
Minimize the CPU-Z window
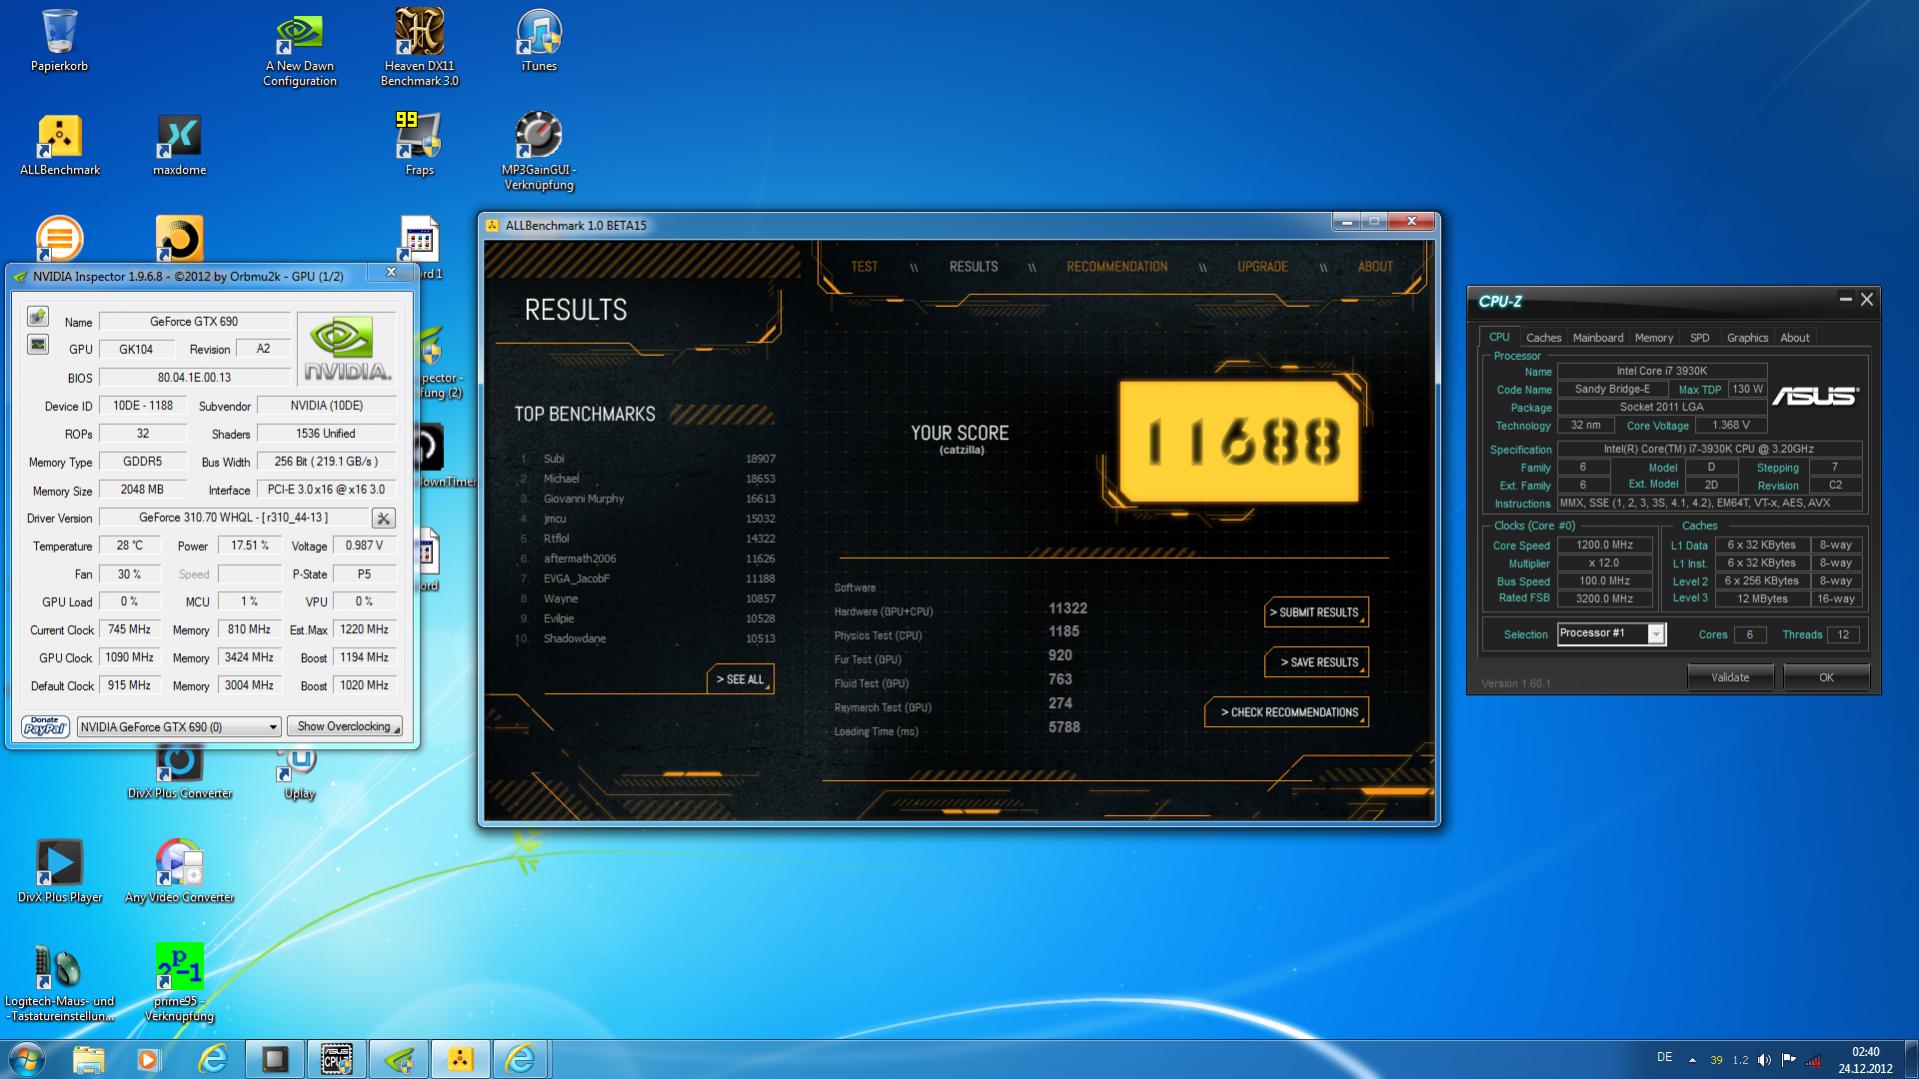1845,299
